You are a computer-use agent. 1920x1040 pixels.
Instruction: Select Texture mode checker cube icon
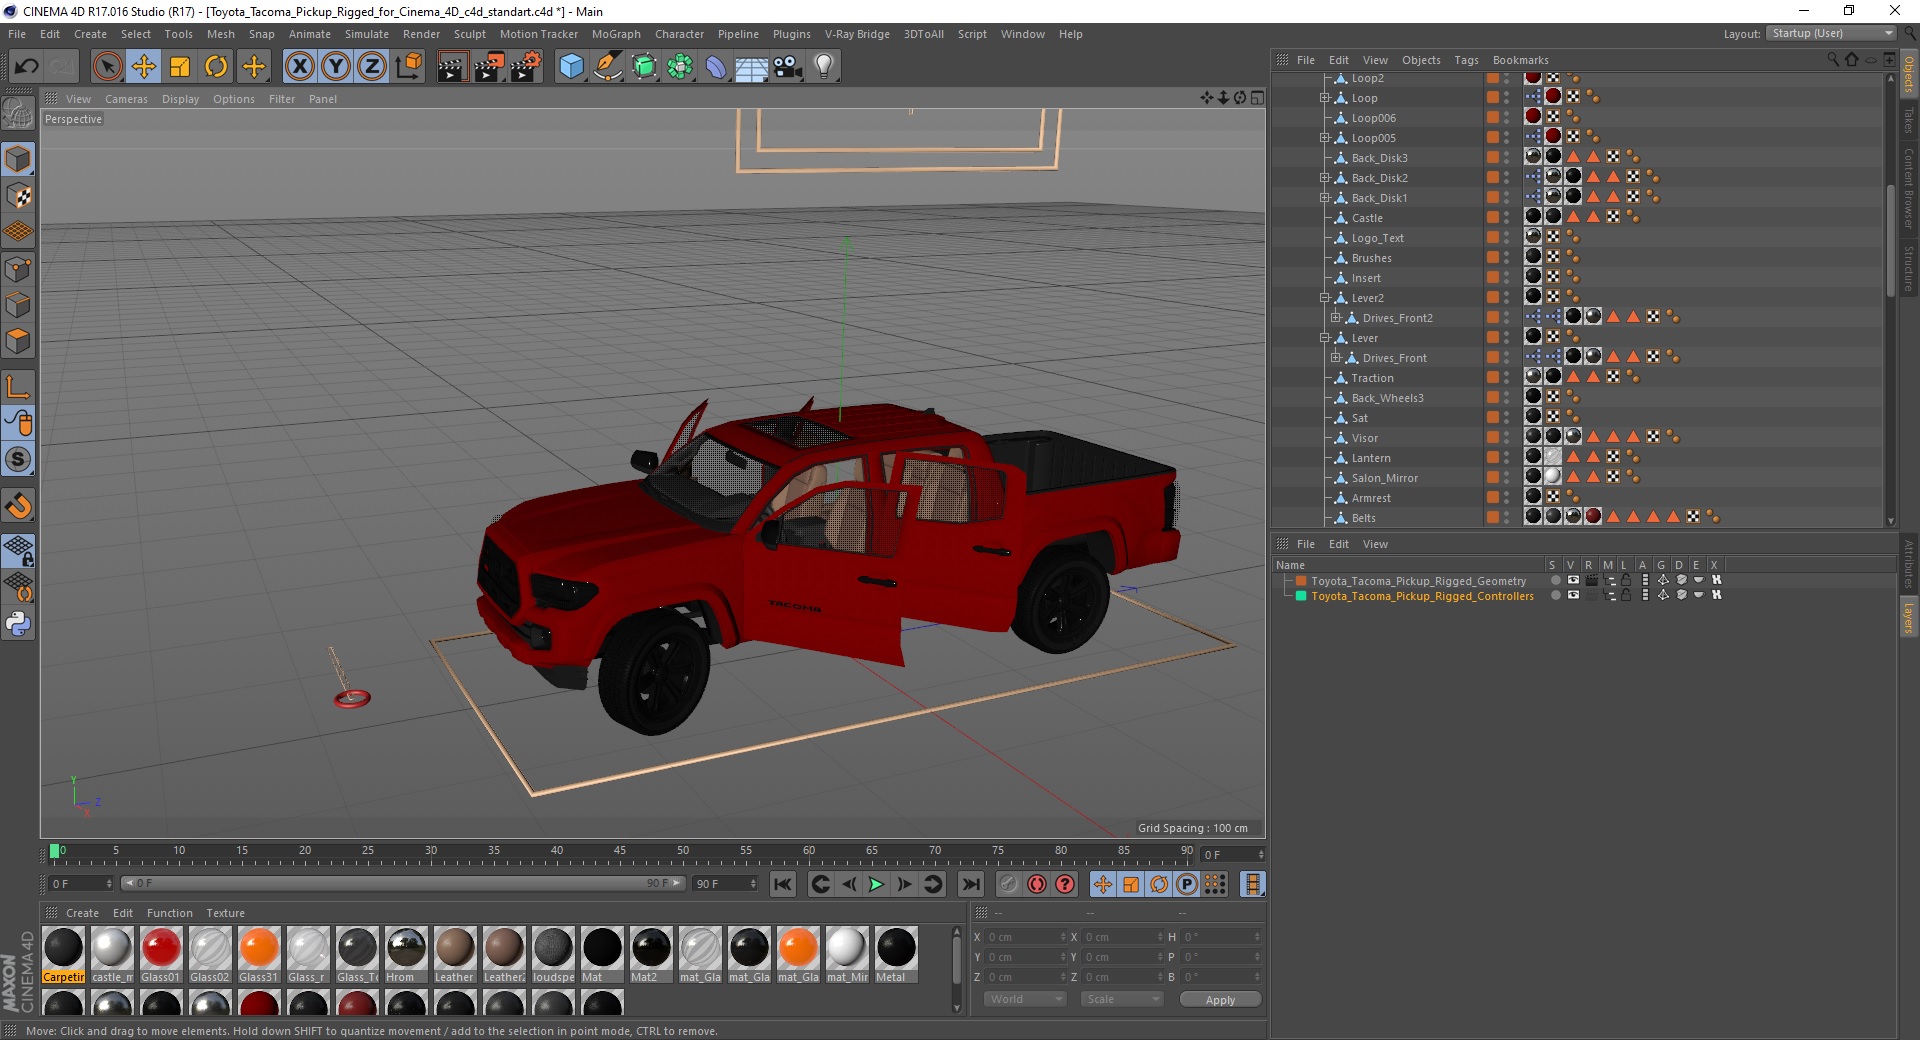tap(18, 195)
